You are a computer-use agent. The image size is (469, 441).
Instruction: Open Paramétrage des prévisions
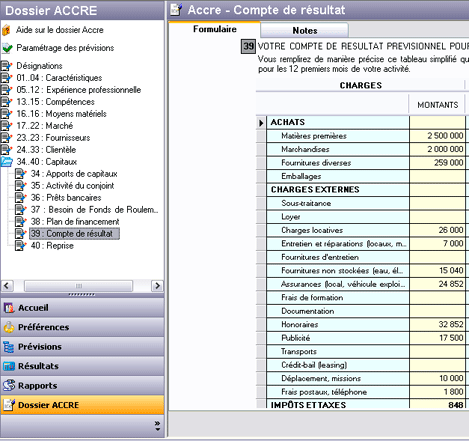65,48
